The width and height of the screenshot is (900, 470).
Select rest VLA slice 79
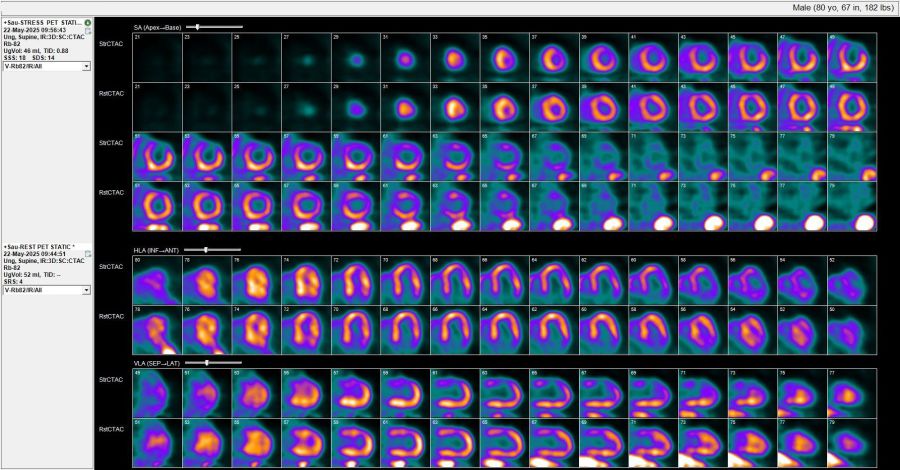(851, 443)
